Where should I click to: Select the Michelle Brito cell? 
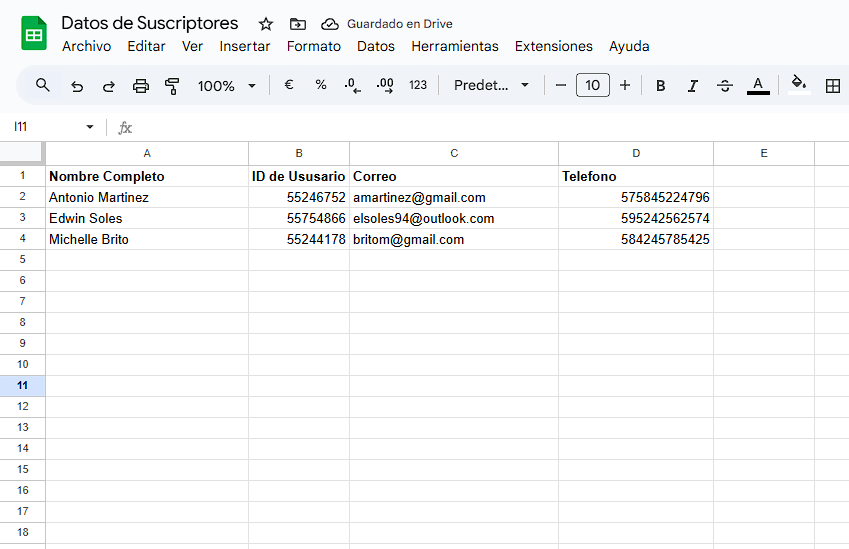(147, 239)
